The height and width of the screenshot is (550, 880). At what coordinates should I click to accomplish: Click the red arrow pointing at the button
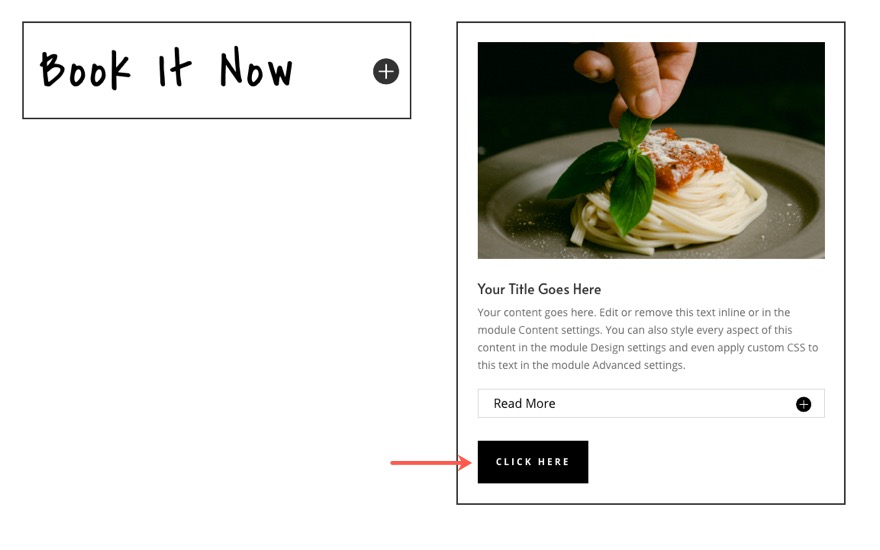coord(431,462)
